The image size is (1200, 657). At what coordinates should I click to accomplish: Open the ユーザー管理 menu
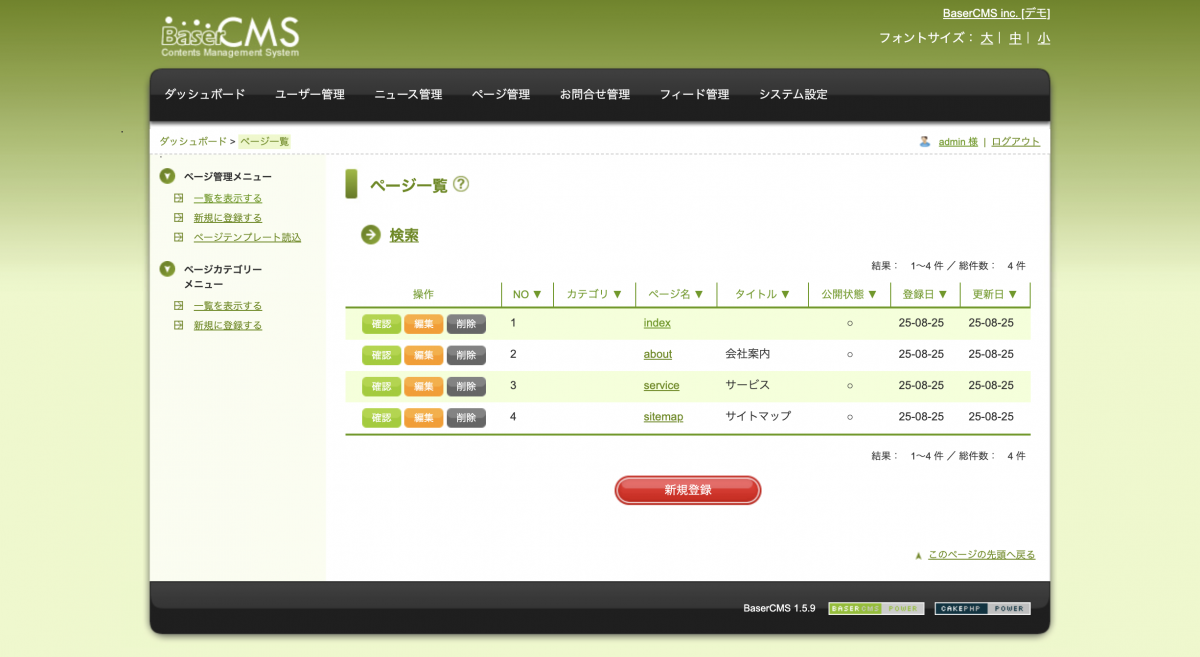(x=310, y=95)
